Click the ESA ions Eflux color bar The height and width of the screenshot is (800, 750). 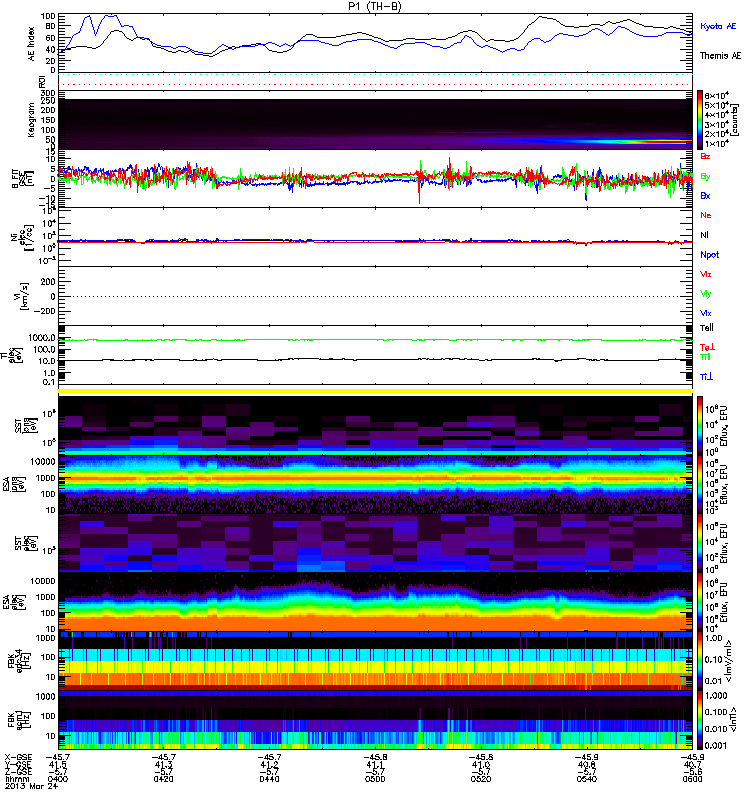(x=700, y=484)
